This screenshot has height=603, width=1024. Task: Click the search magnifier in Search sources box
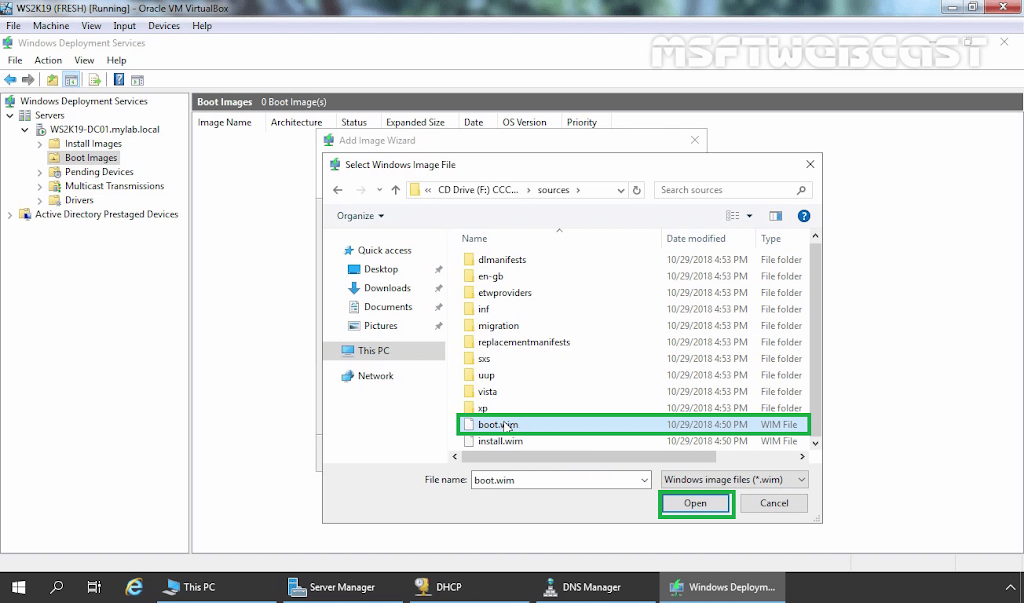[x=801, y=190]
